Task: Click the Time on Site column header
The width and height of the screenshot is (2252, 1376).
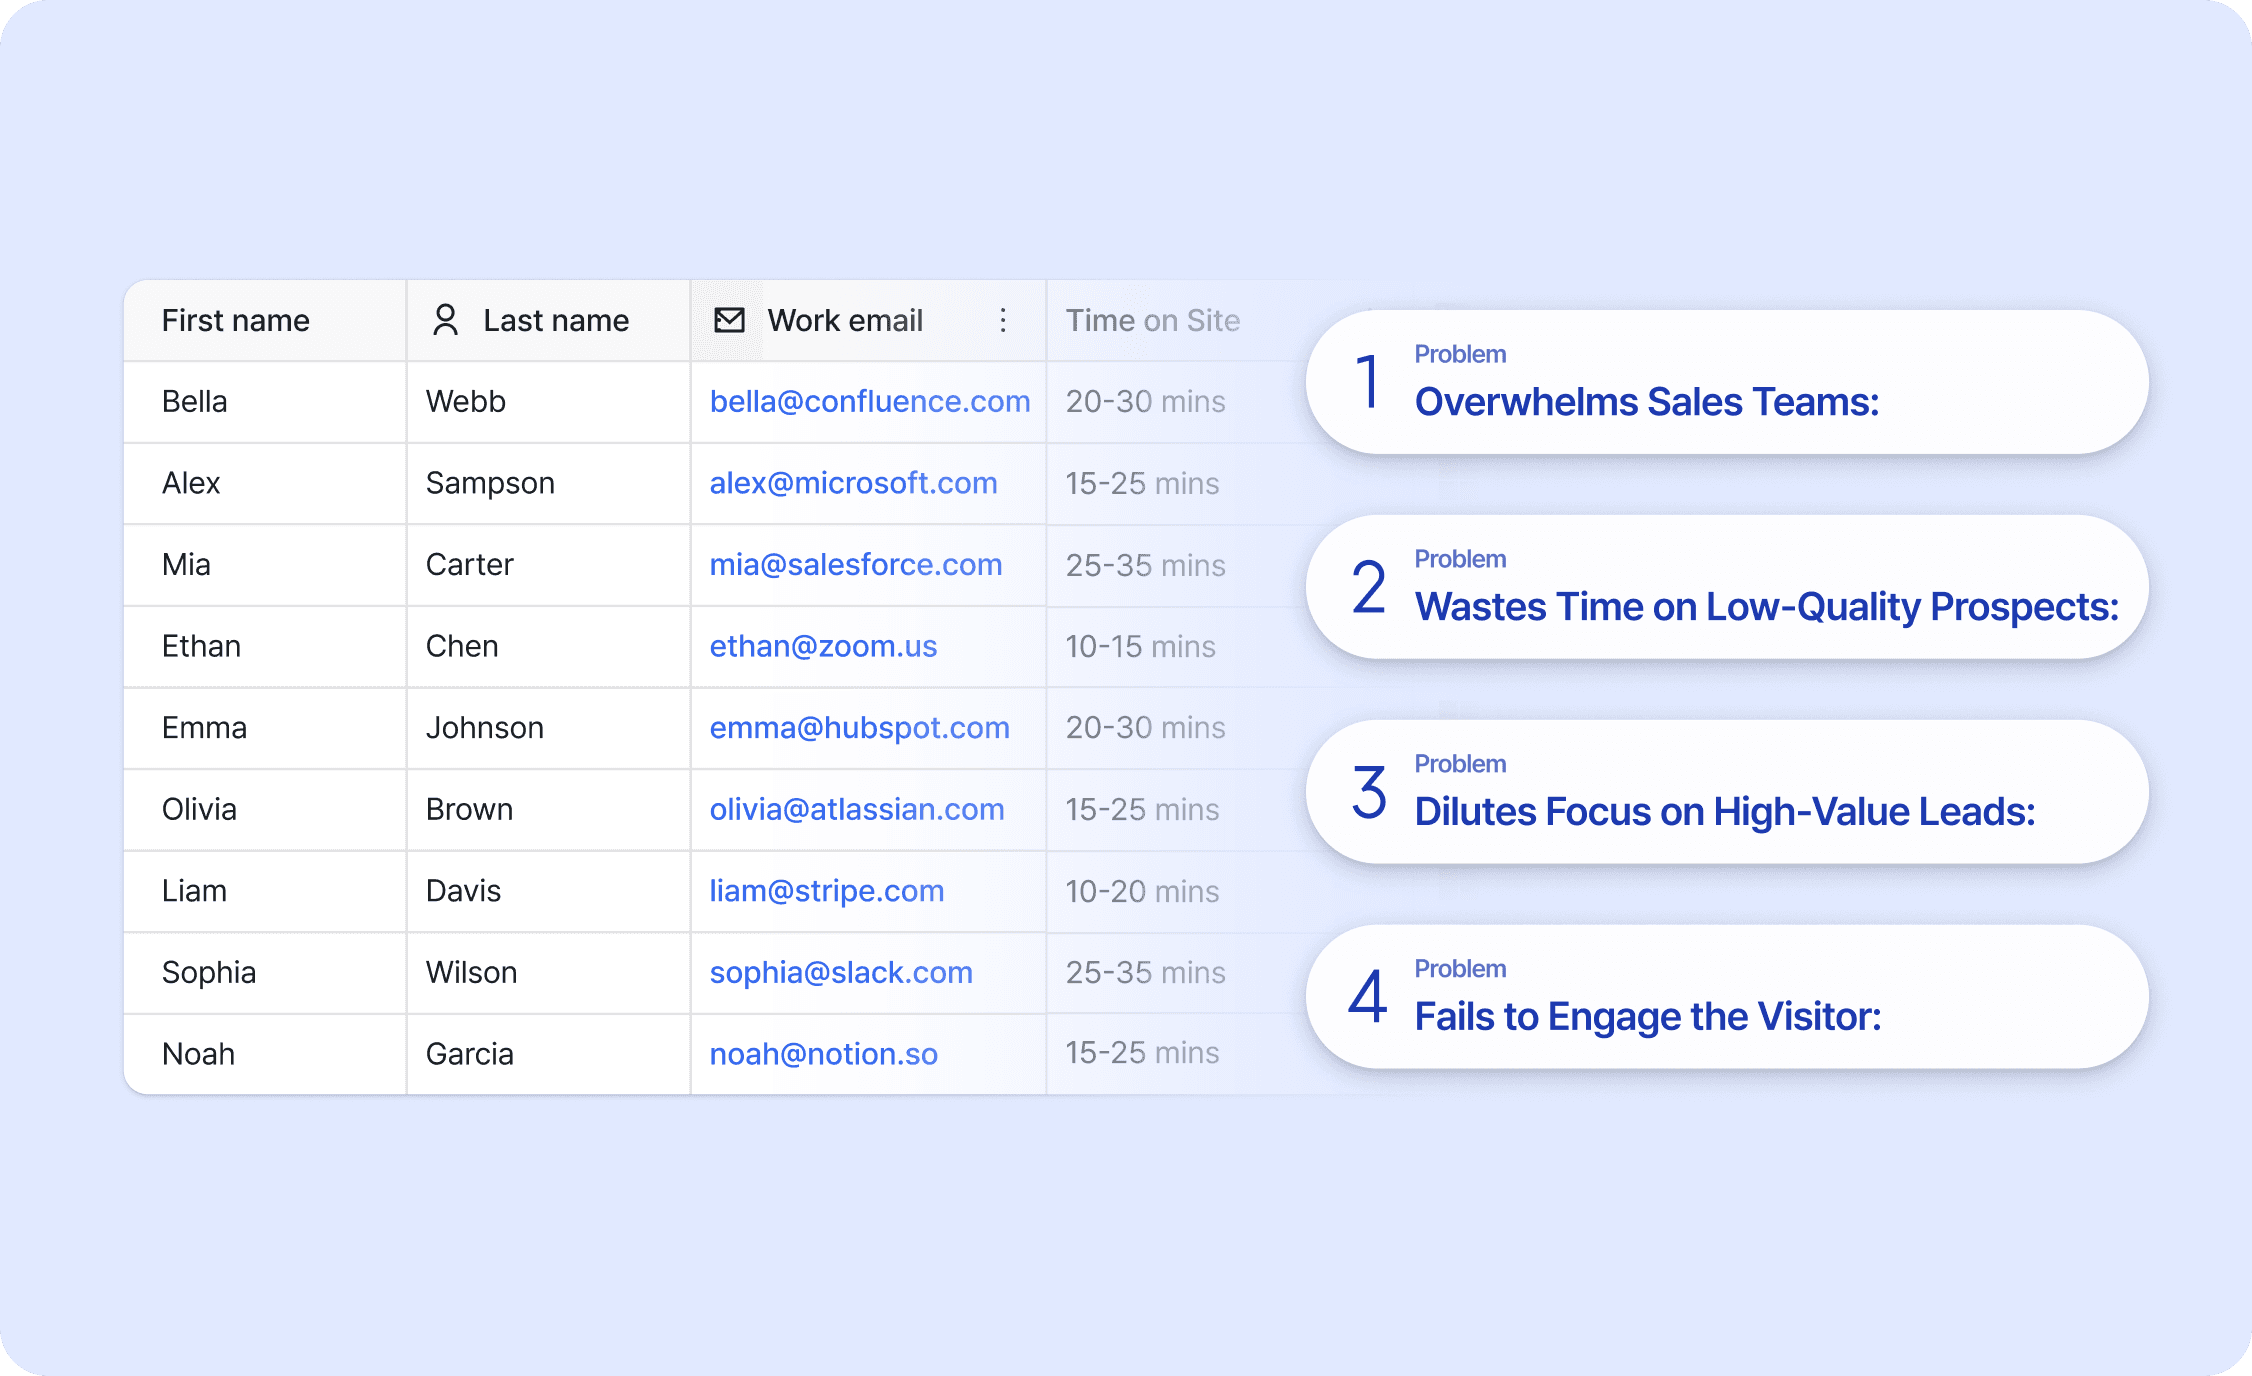Action: pos(1152,320)
